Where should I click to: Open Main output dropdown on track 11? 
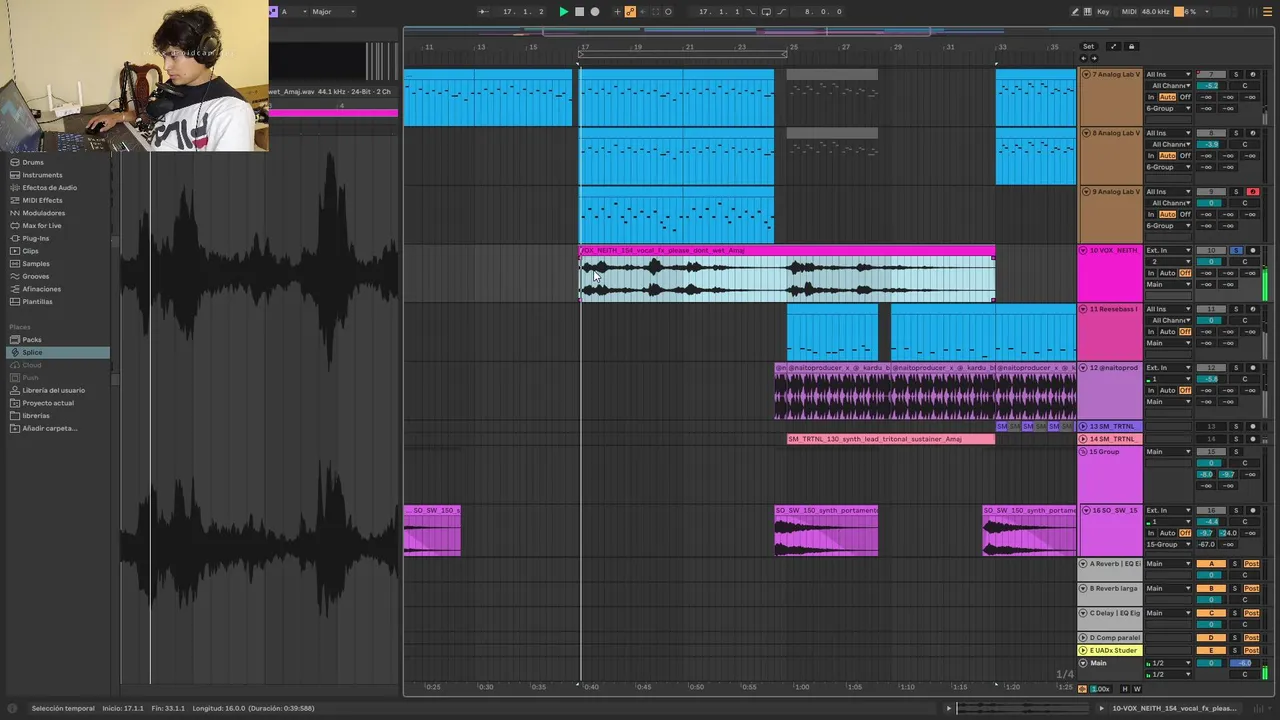1168,343
